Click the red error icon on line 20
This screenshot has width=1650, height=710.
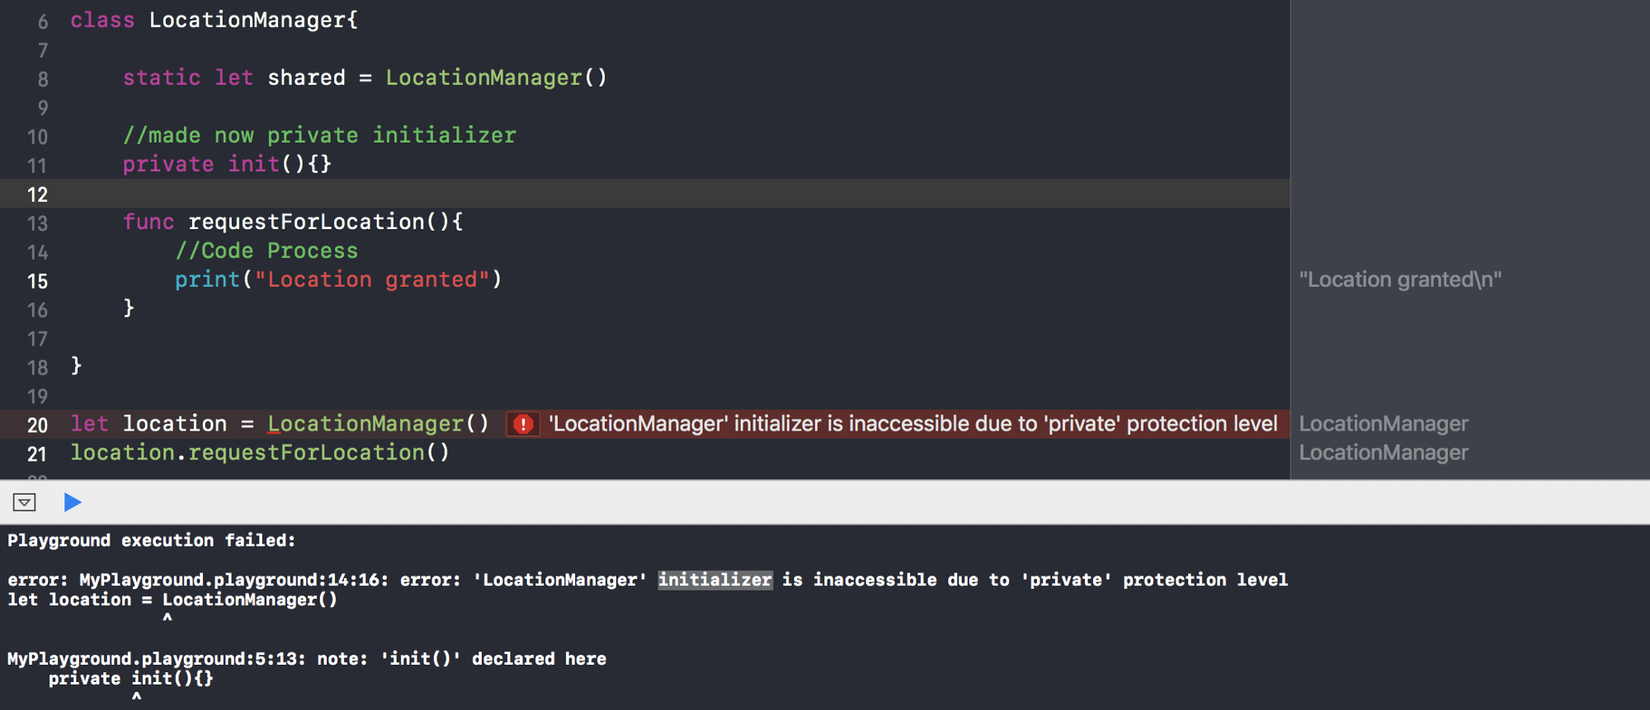point(523,424)
